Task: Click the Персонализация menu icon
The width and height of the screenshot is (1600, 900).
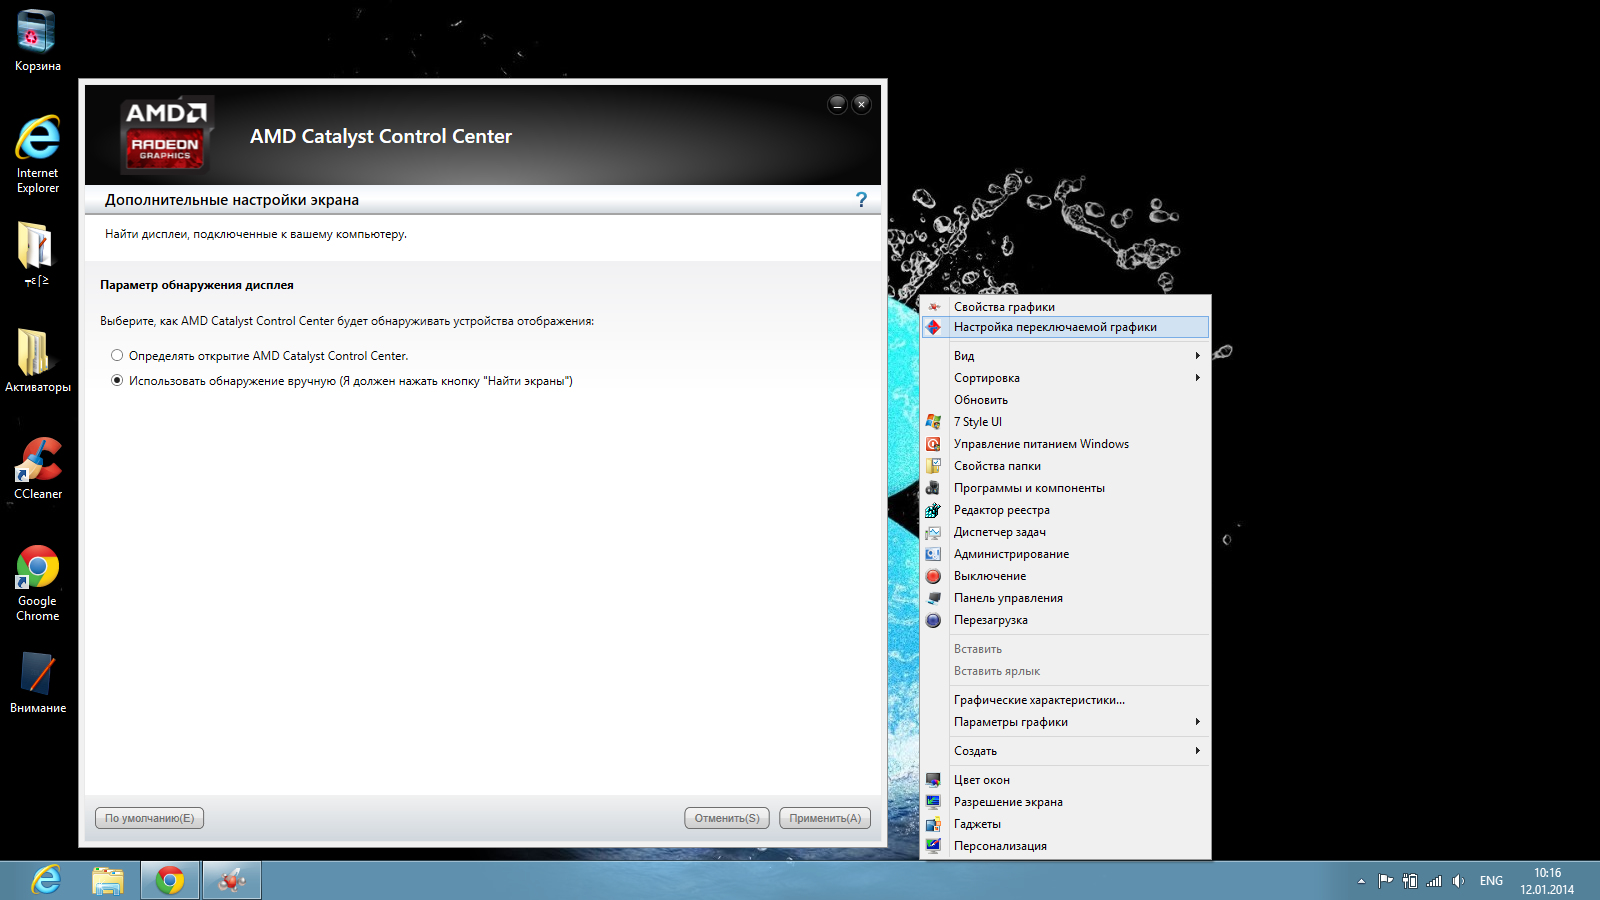Action: [x=933, y=846]
